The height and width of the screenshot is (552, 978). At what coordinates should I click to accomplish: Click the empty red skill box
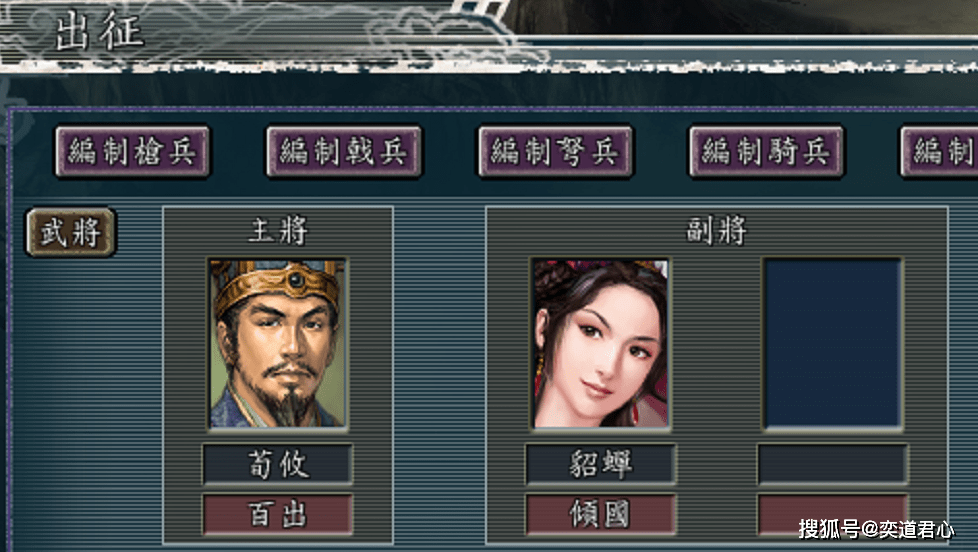(x=833, y=515)
